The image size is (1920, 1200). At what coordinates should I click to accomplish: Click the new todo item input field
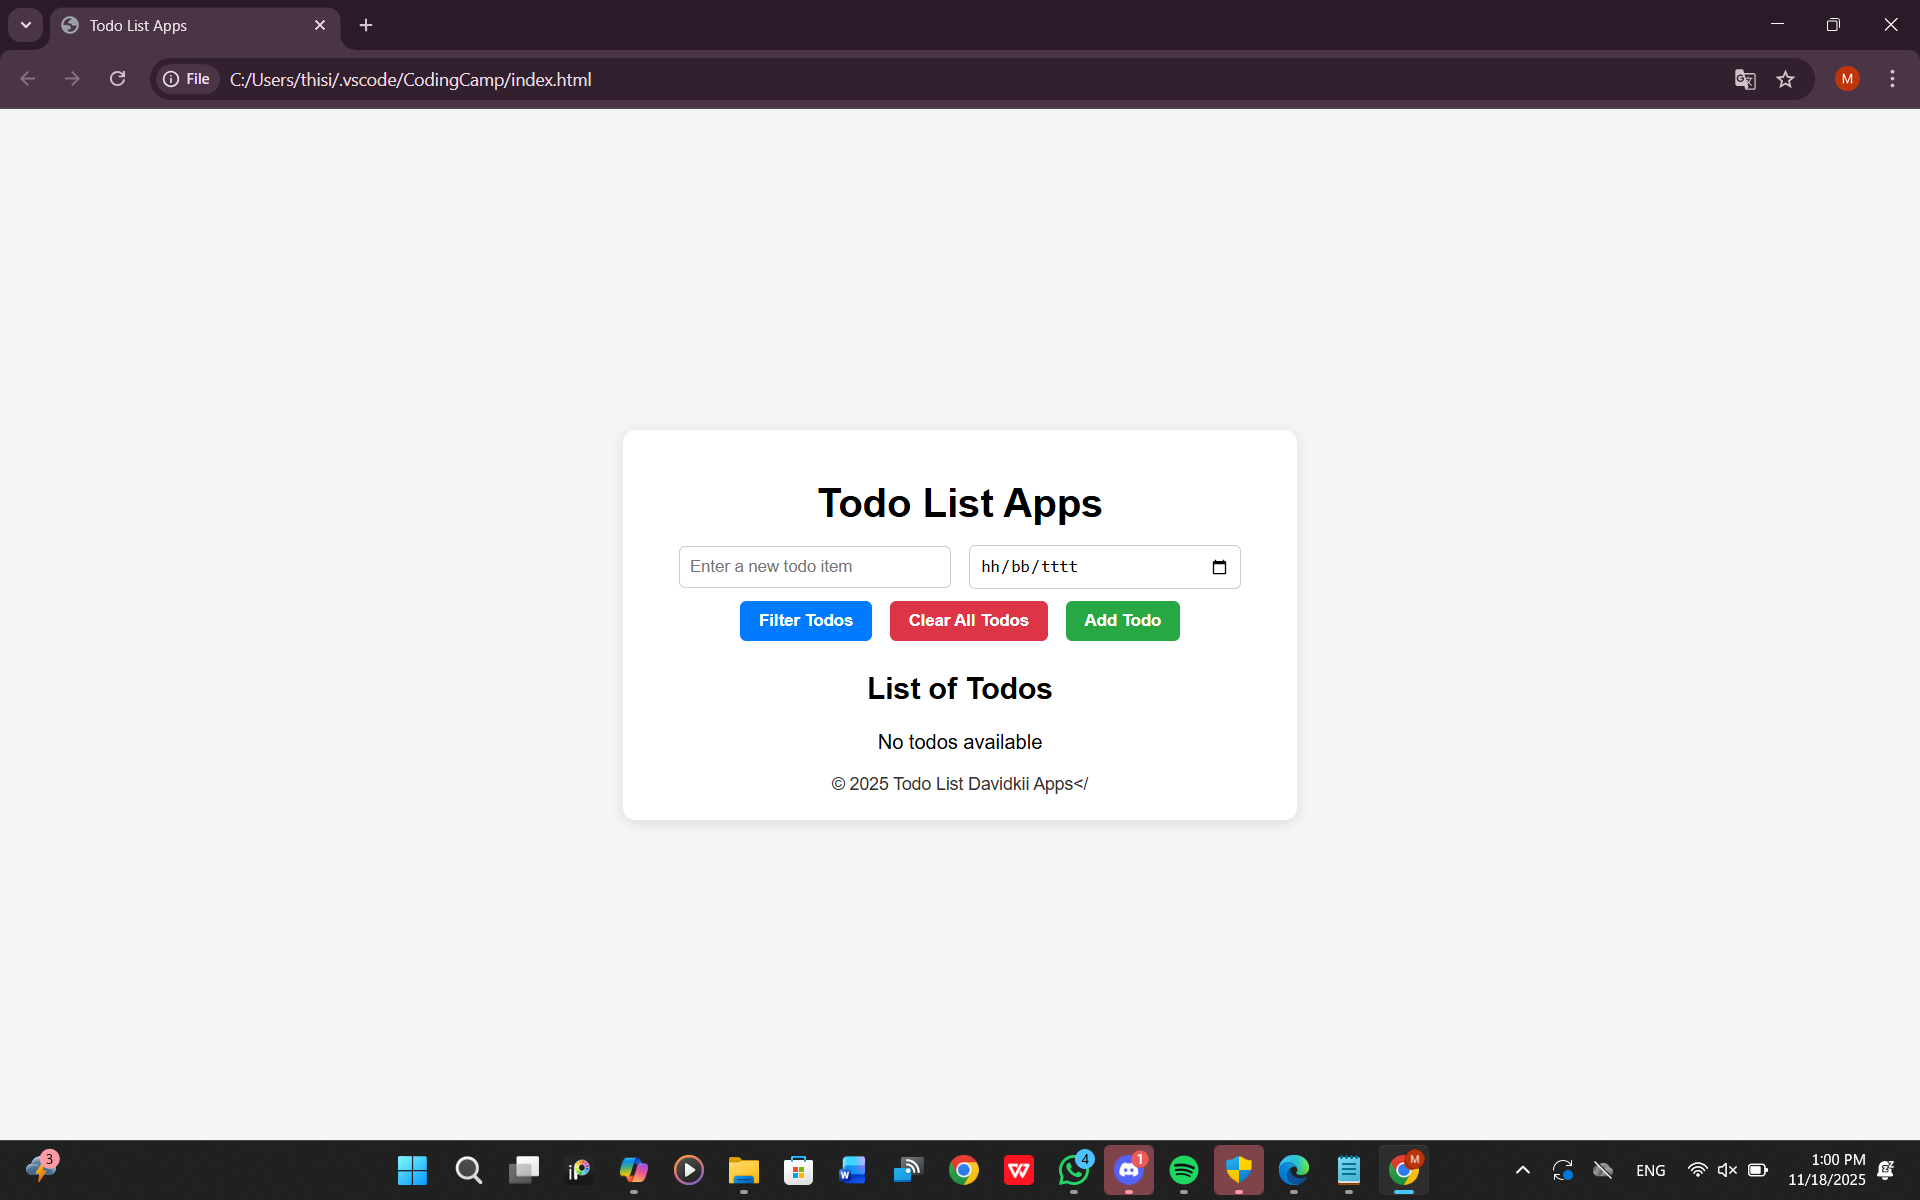(814, 566)
